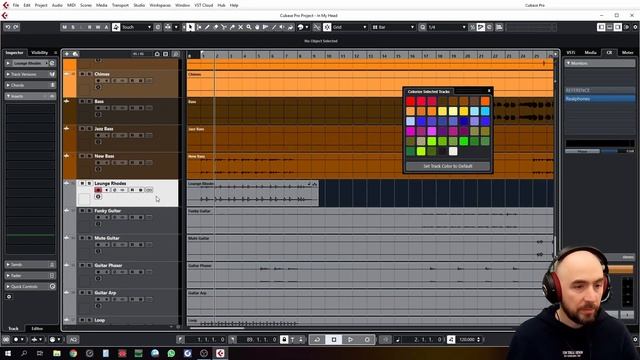Switch to the Editor tab at bottom left
Viewport: 640px width, 360px height.
(x=37, y=329)
